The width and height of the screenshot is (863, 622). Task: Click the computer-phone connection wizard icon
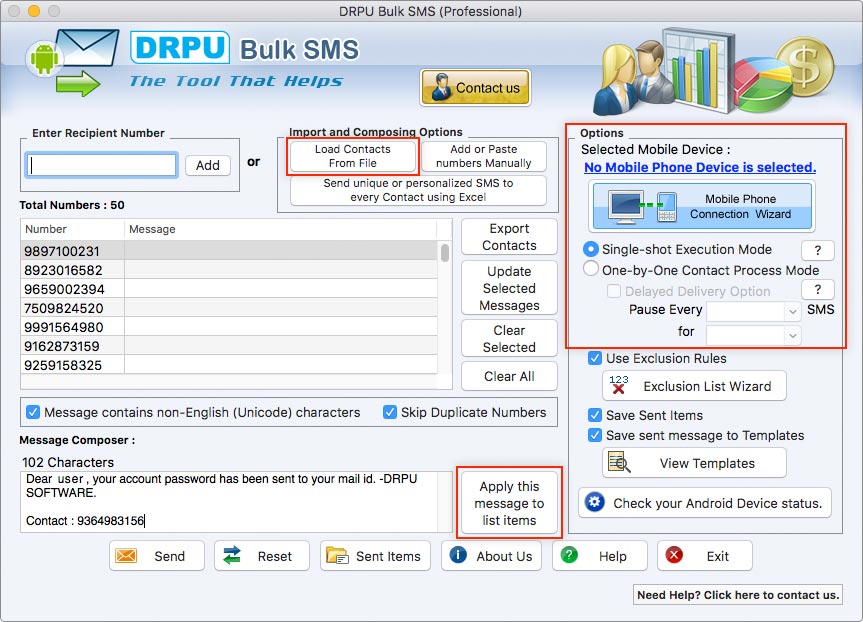click(x=642, y=206)
